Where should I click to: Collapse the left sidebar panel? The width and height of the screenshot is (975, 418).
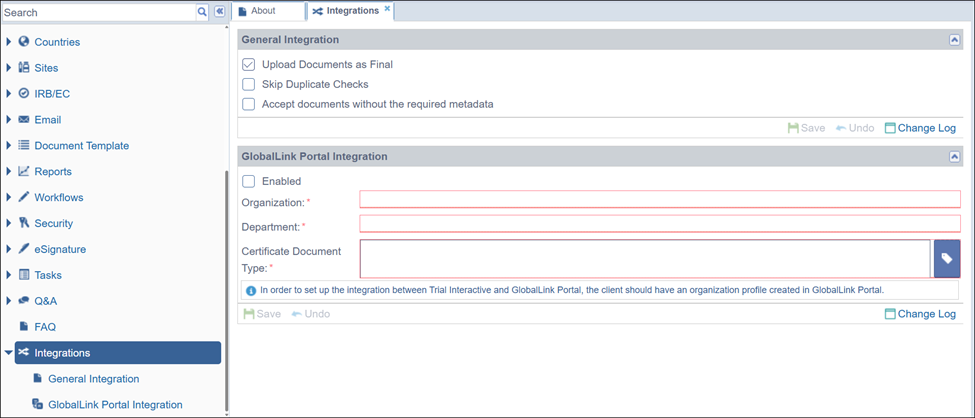(x=220, y=12)
